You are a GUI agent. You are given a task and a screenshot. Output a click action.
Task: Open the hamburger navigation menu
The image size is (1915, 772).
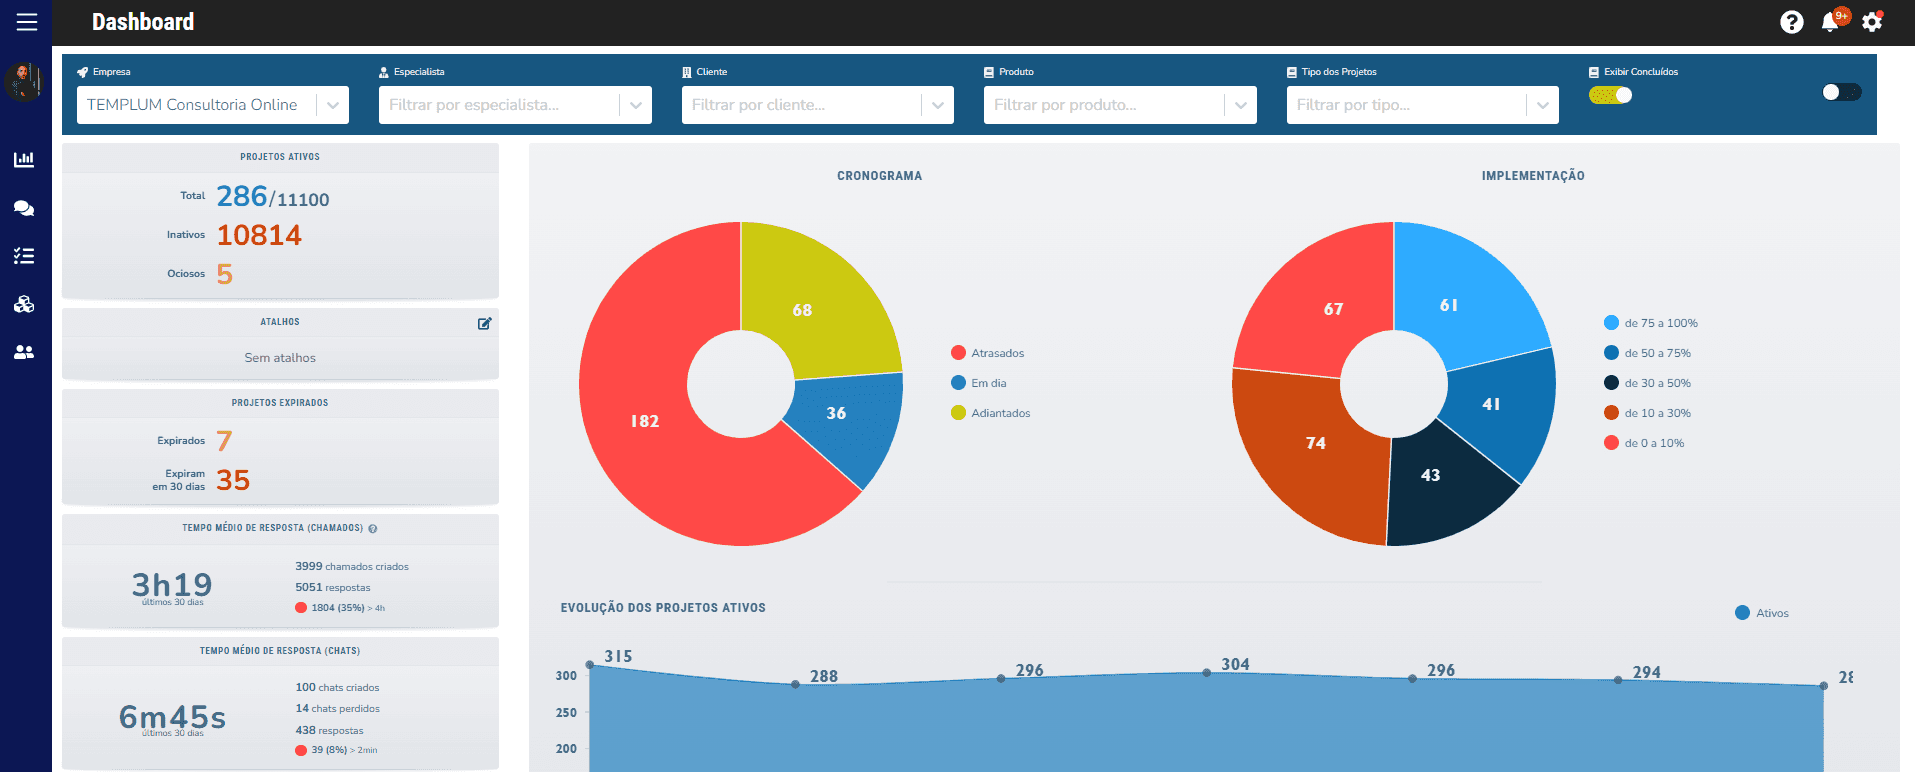(x=27, y=22)
